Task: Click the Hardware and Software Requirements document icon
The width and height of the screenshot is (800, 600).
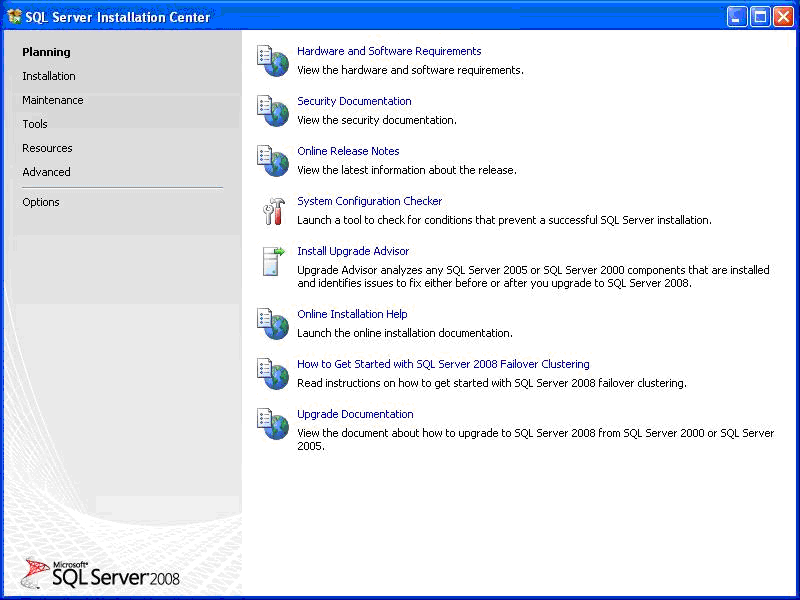Action: (x=272, y=60)
